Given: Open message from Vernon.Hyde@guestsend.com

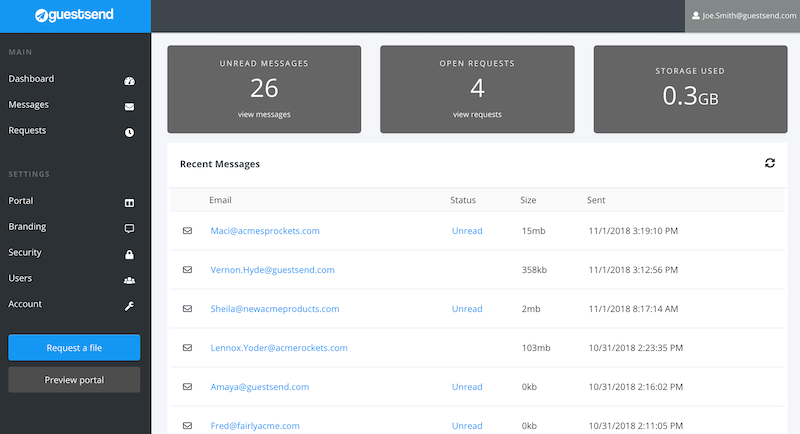Looking at the screenshot, I should click(272, 270).
